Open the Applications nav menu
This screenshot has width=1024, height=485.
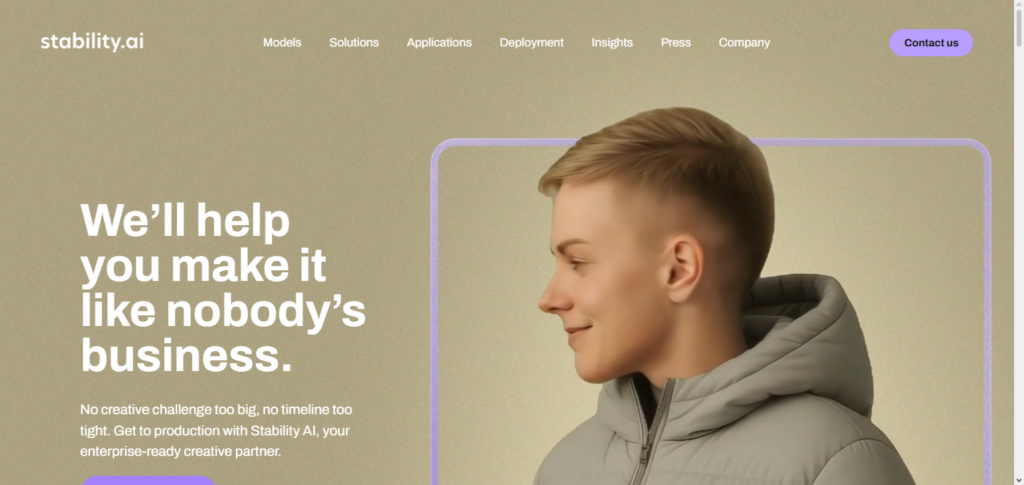(x=439, y=42)
